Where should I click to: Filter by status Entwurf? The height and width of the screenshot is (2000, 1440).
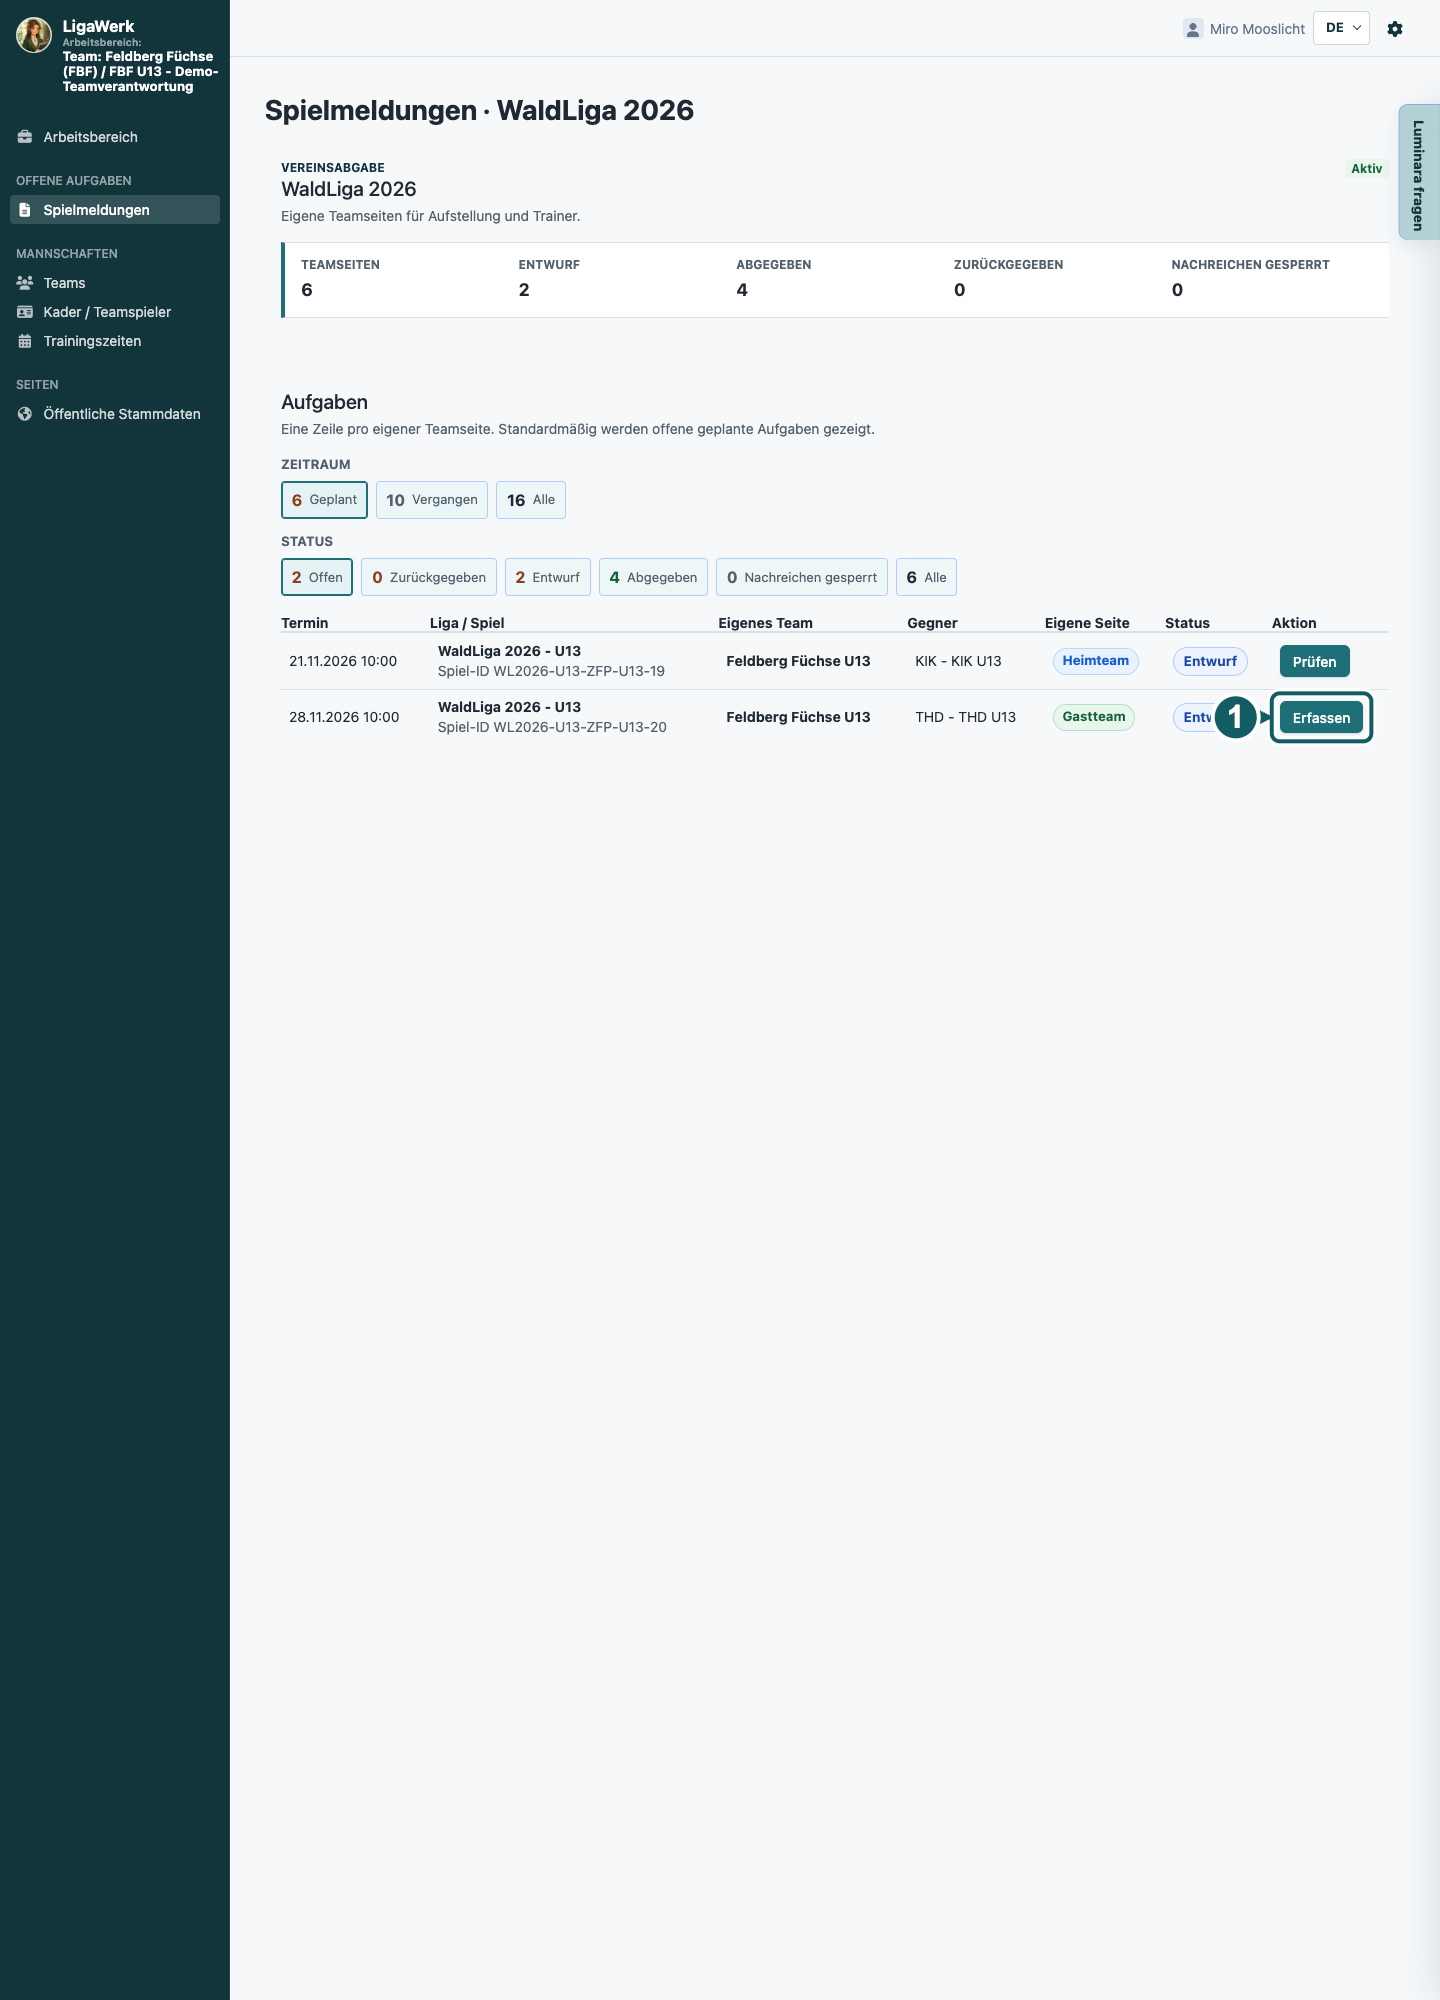(x=548, y=577)
